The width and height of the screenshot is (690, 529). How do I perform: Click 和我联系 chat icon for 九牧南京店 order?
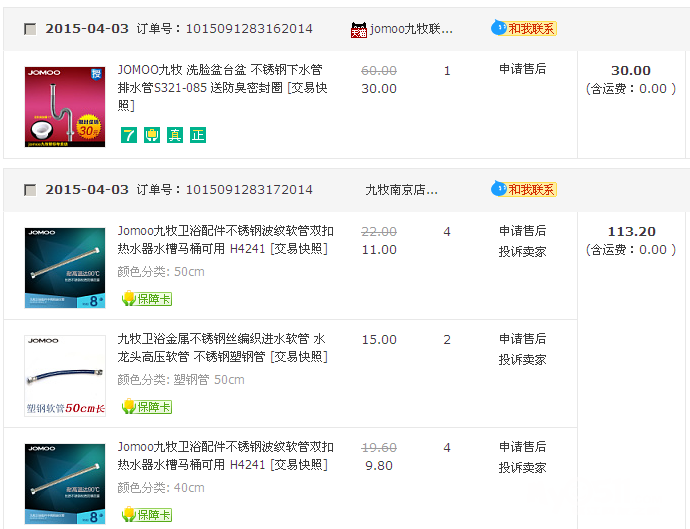coord(524,189)
